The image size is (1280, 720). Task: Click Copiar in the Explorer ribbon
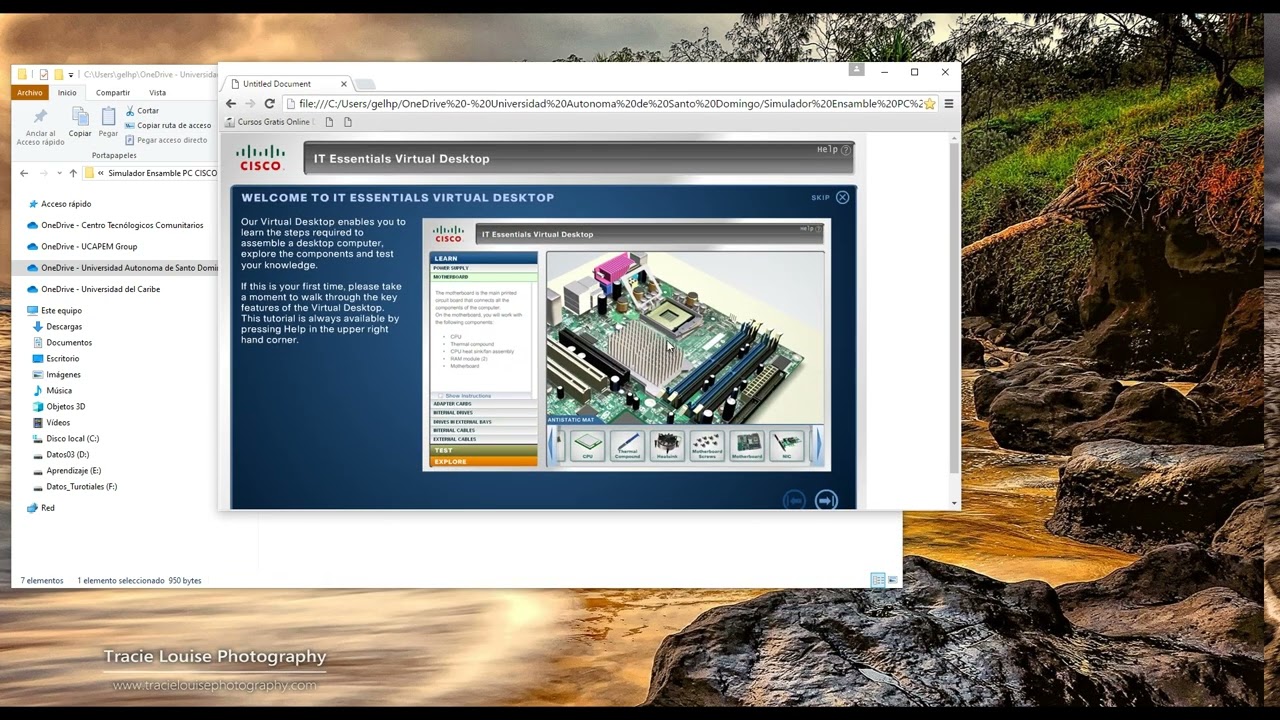(80, 123)
